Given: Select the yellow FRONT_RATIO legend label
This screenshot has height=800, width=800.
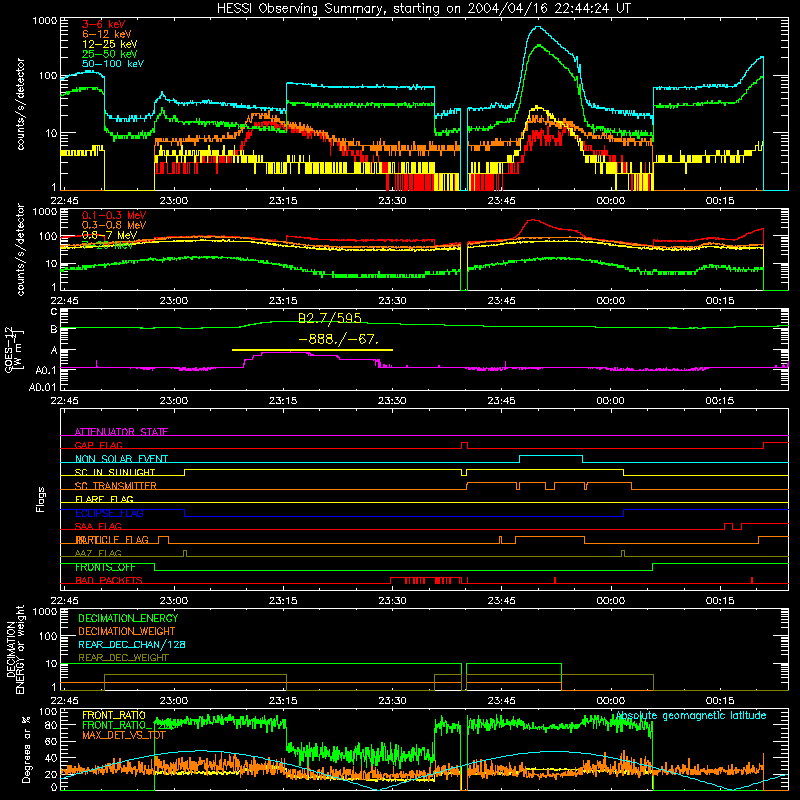Looking at the screenshot, I should (114, 715).
